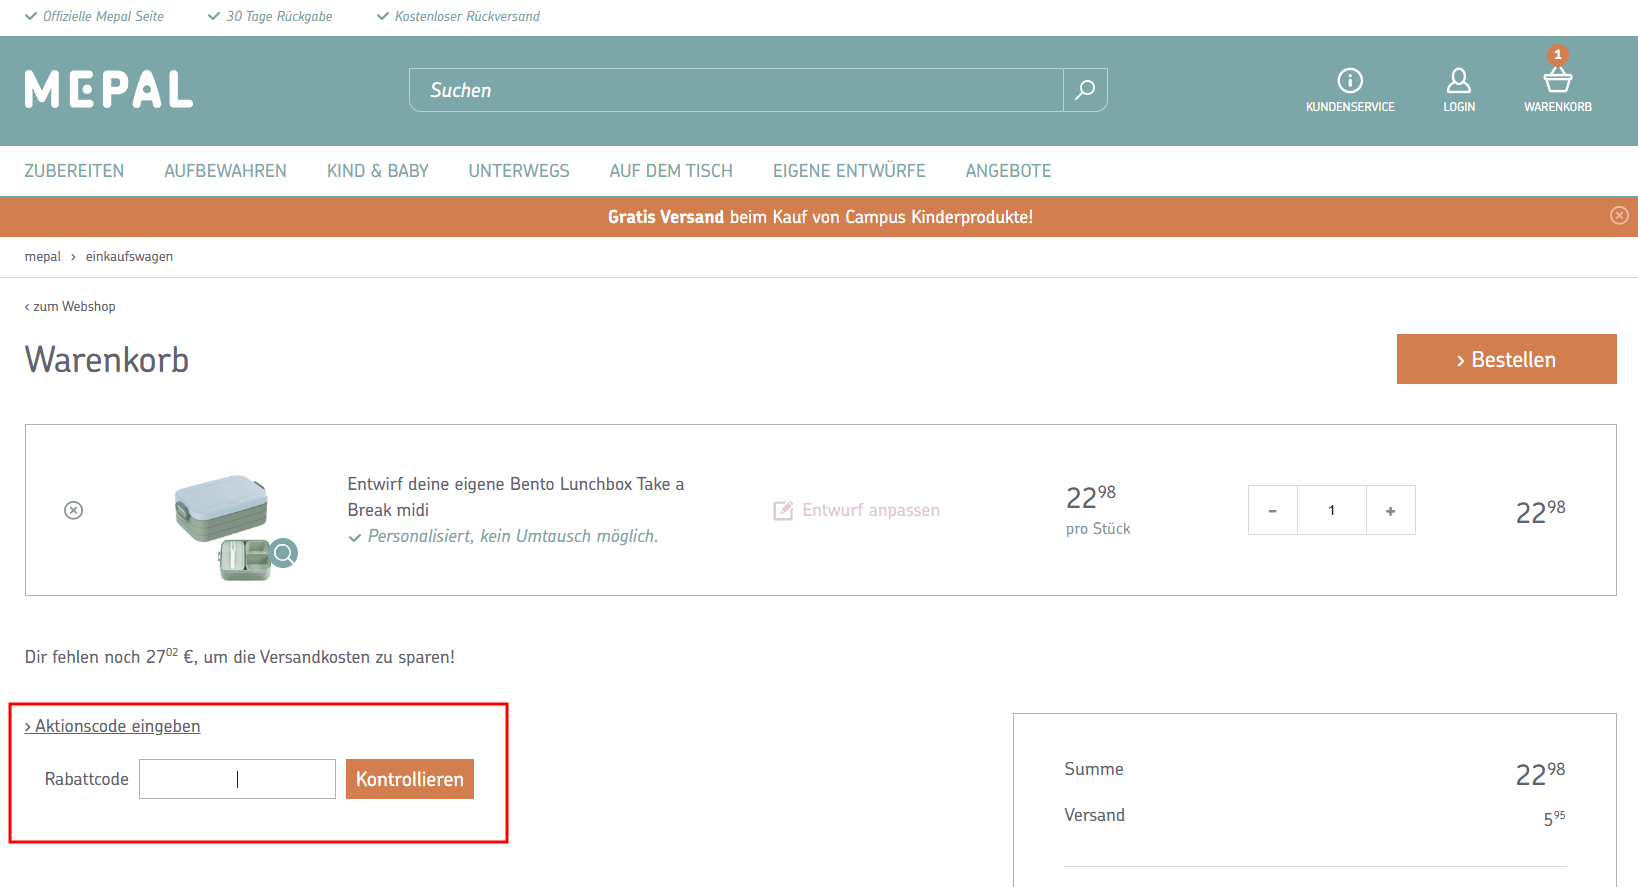
Task: Collapse the Aktionscode eingeben section
Action: [x=113, y=726]
